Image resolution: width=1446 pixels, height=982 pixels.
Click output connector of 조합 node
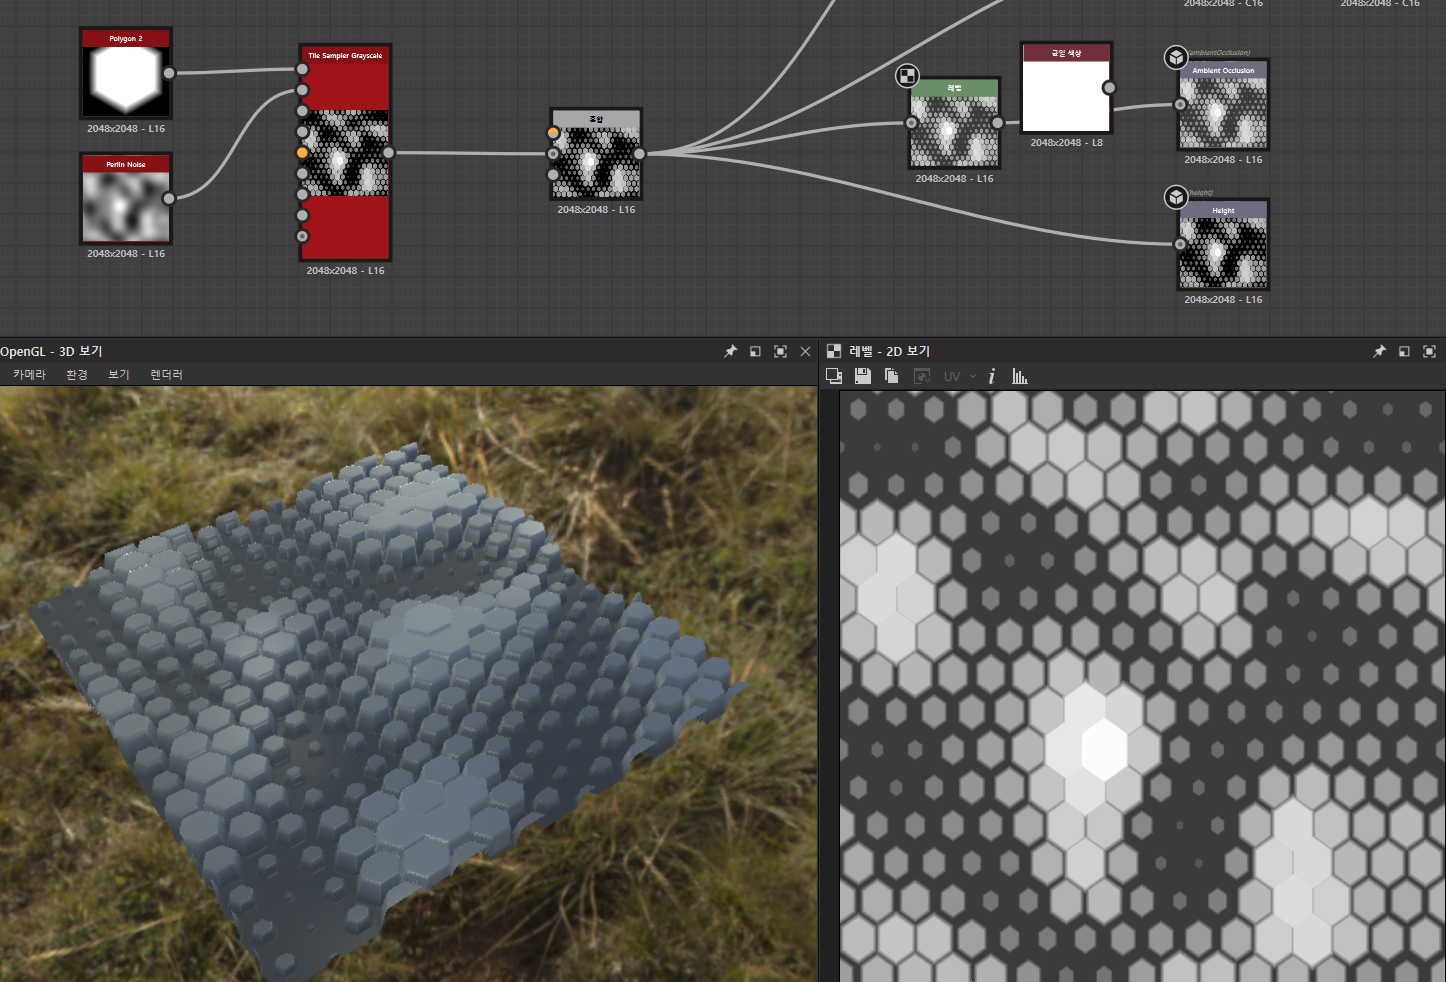coord(639,154)
